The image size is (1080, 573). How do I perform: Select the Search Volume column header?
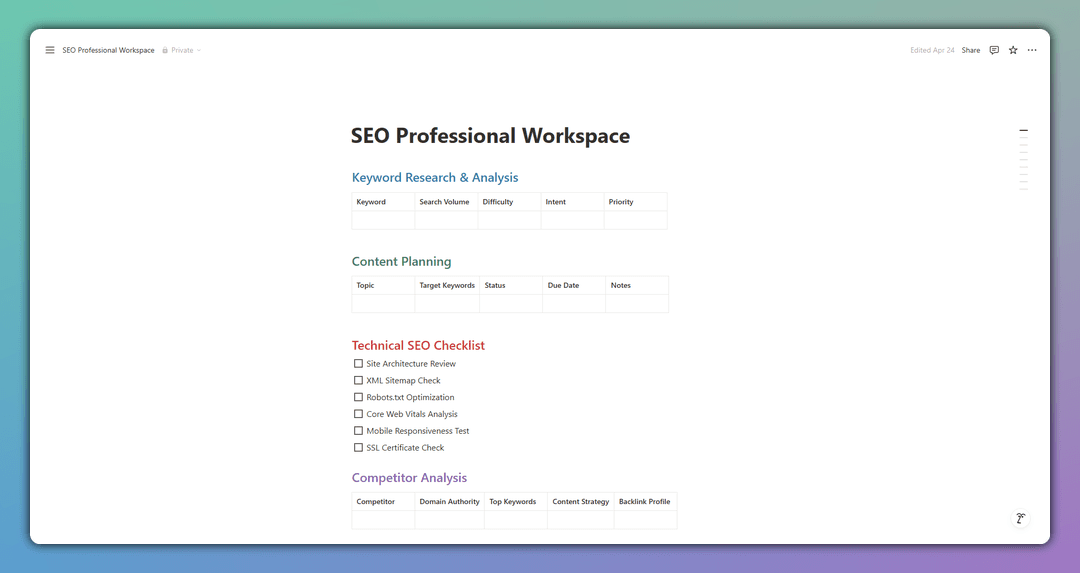click(x=445, y=202)
